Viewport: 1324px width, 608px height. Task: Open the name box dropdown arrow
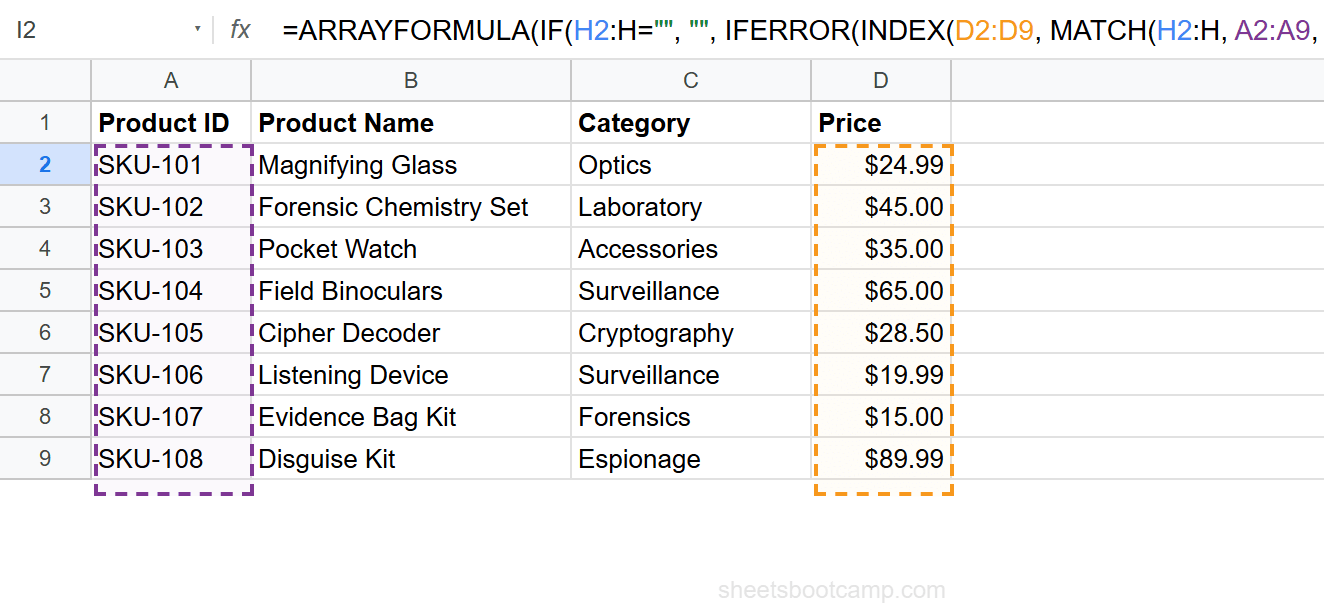pos(196,30)
